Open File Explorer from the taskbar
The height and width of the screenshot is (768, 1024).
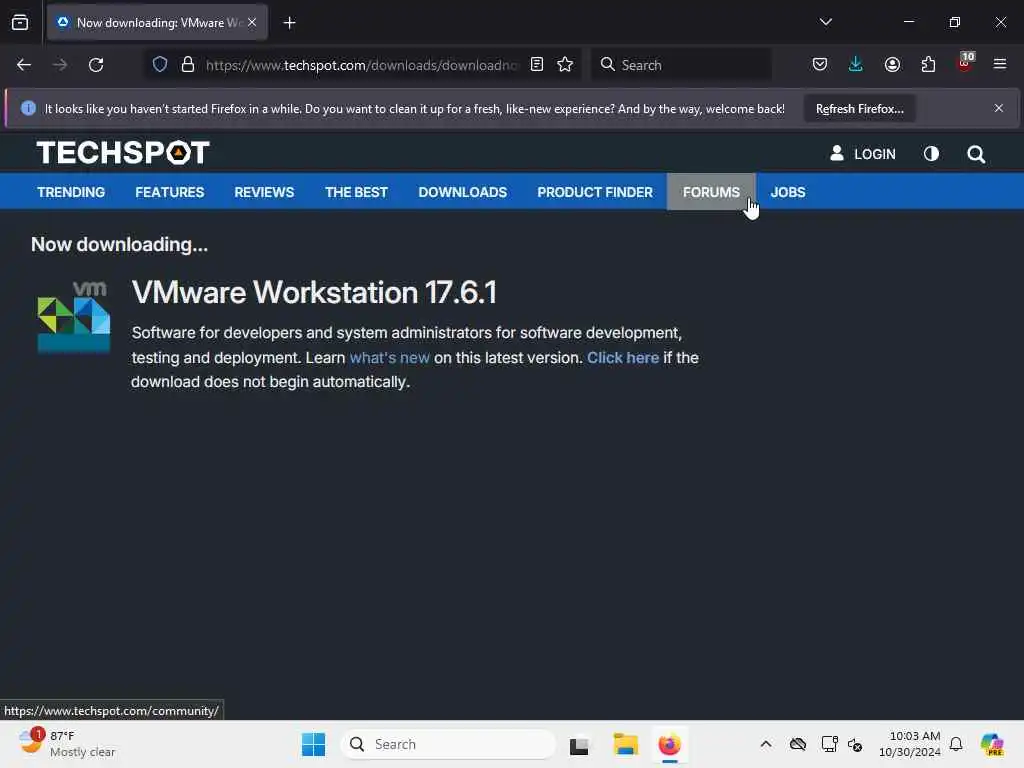pos(625,744)
